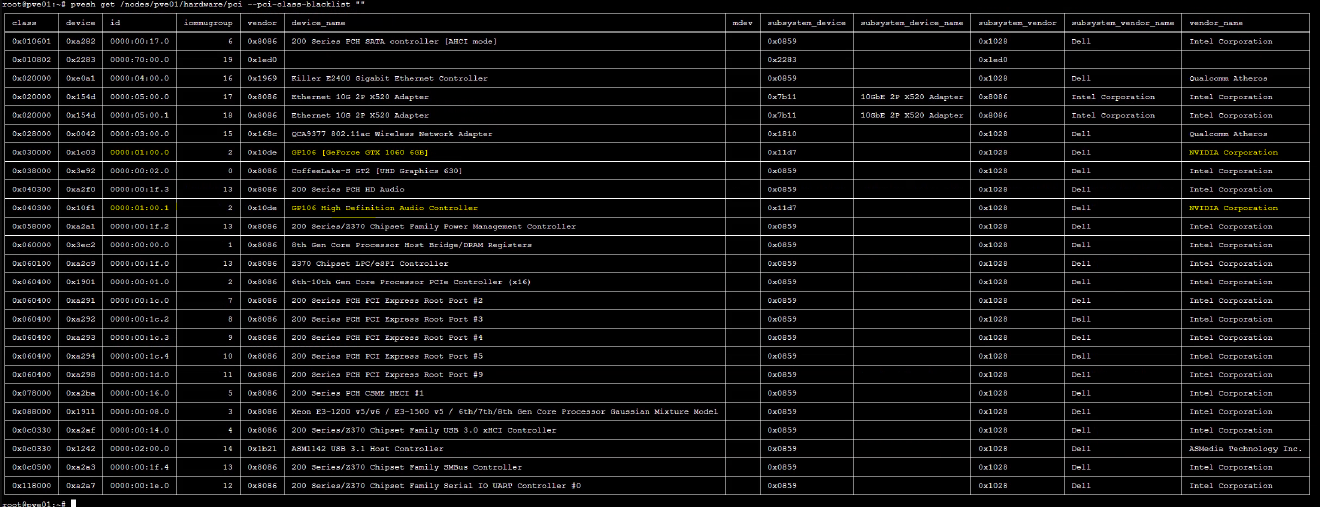
Task: Select the GP106 GeForce GTX 1060 6GB entry
Action: (x=359, y=152)
